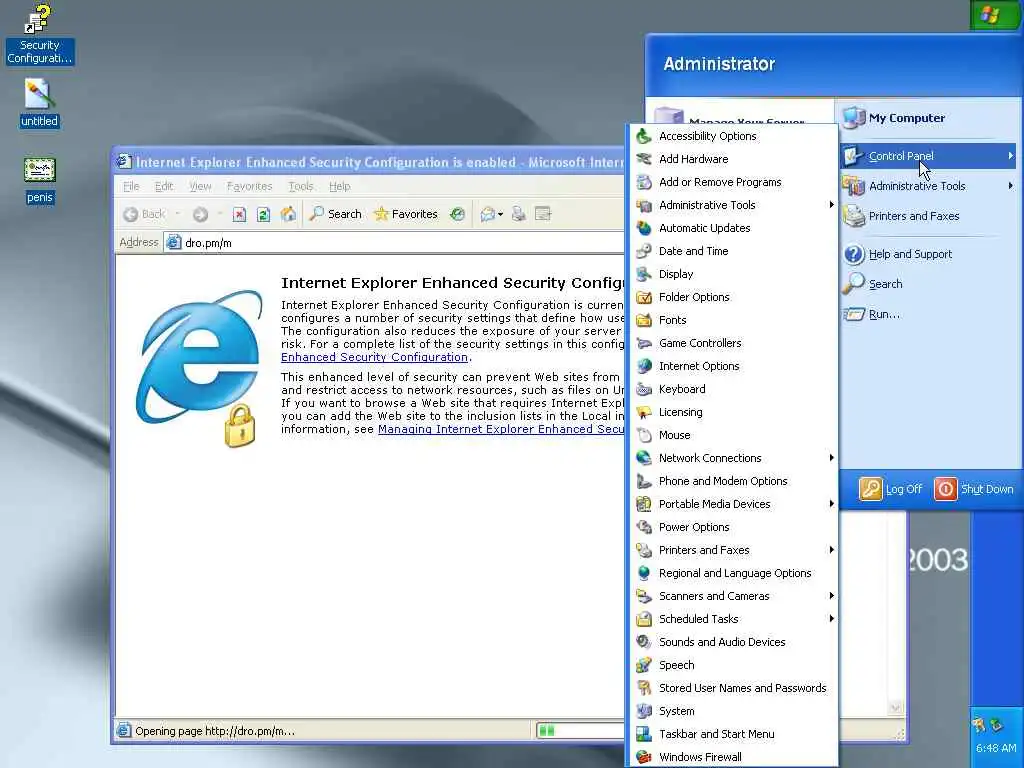Click Log Off in Start menu
The image size is (1024, 768).
pos(891,489)
